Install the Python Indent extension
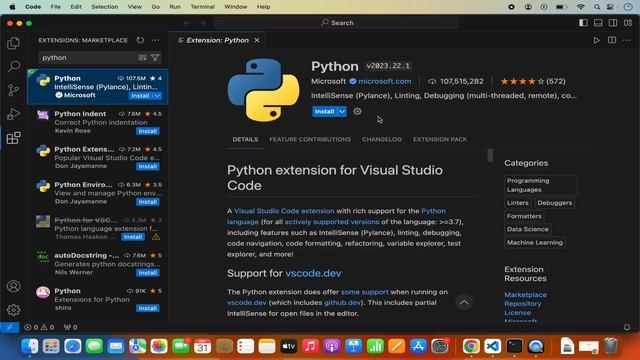The height and width of the screenshot is (360, 640). pyautogui.click(x=148, y=131)
